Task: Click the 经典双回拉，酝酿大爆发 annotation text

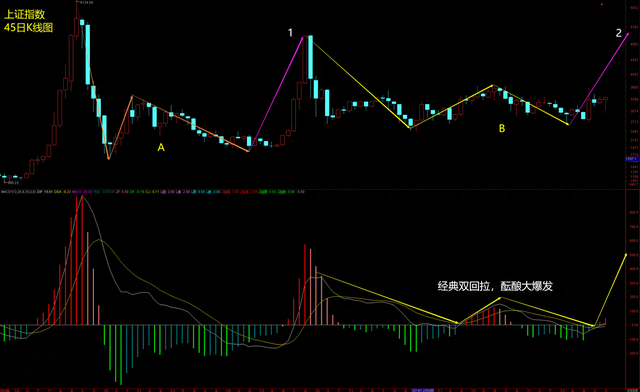Action: [495, 286]
